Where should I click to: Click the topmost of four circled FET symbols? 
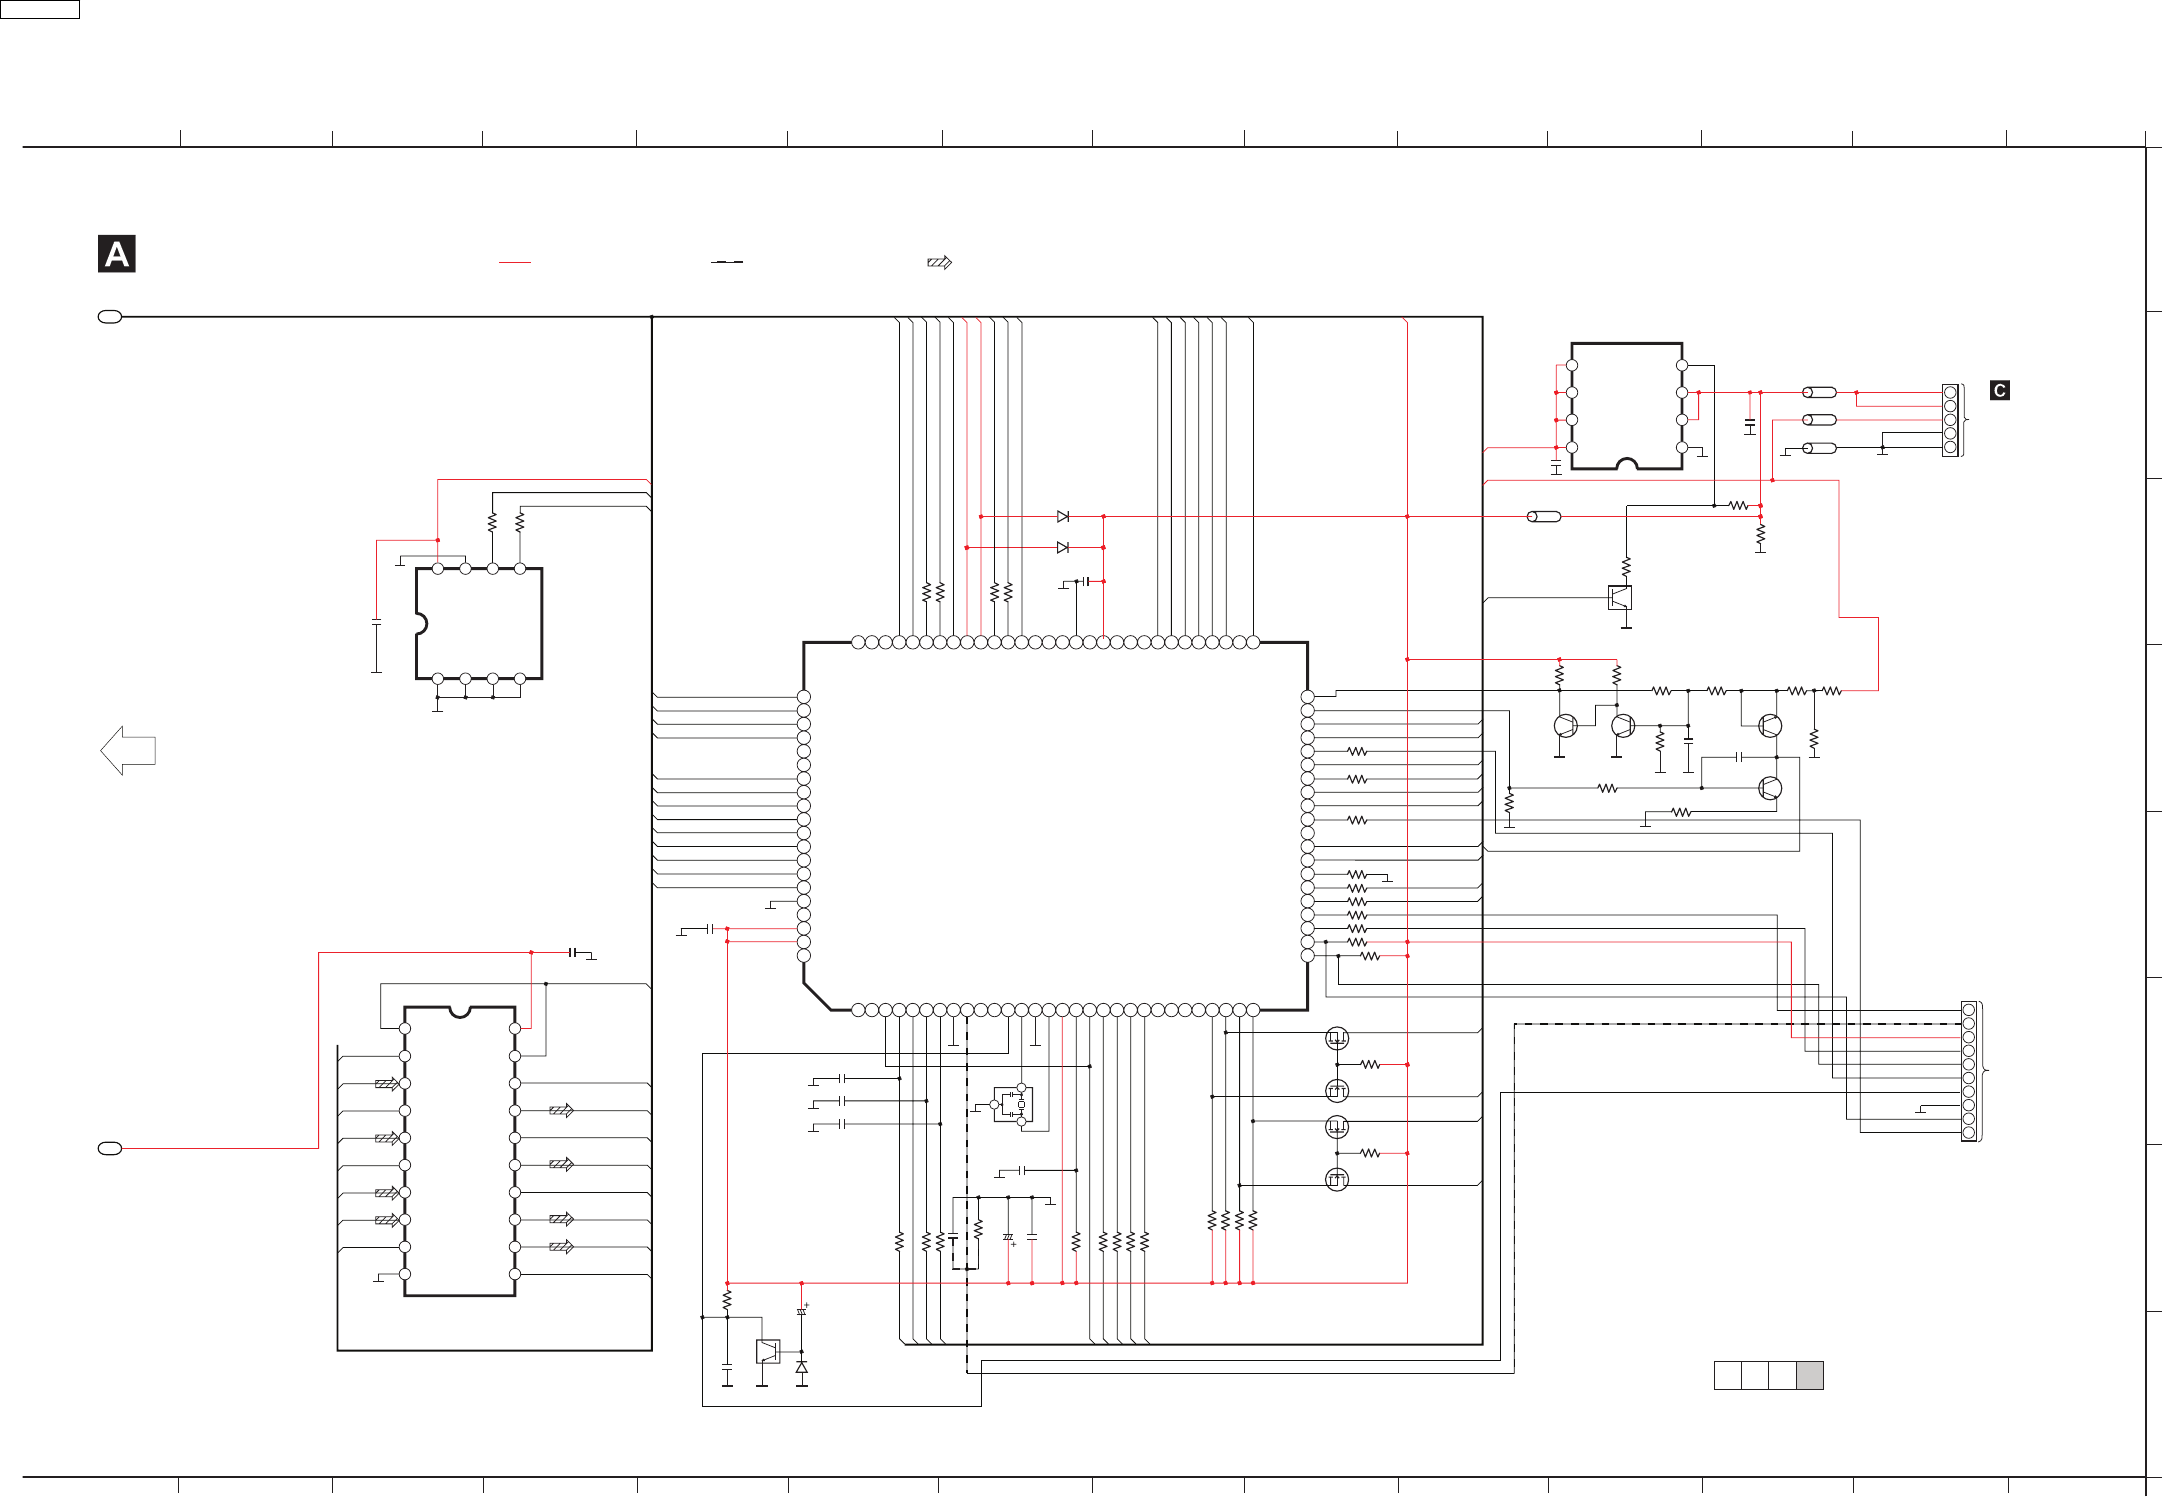[1337, 1038]
